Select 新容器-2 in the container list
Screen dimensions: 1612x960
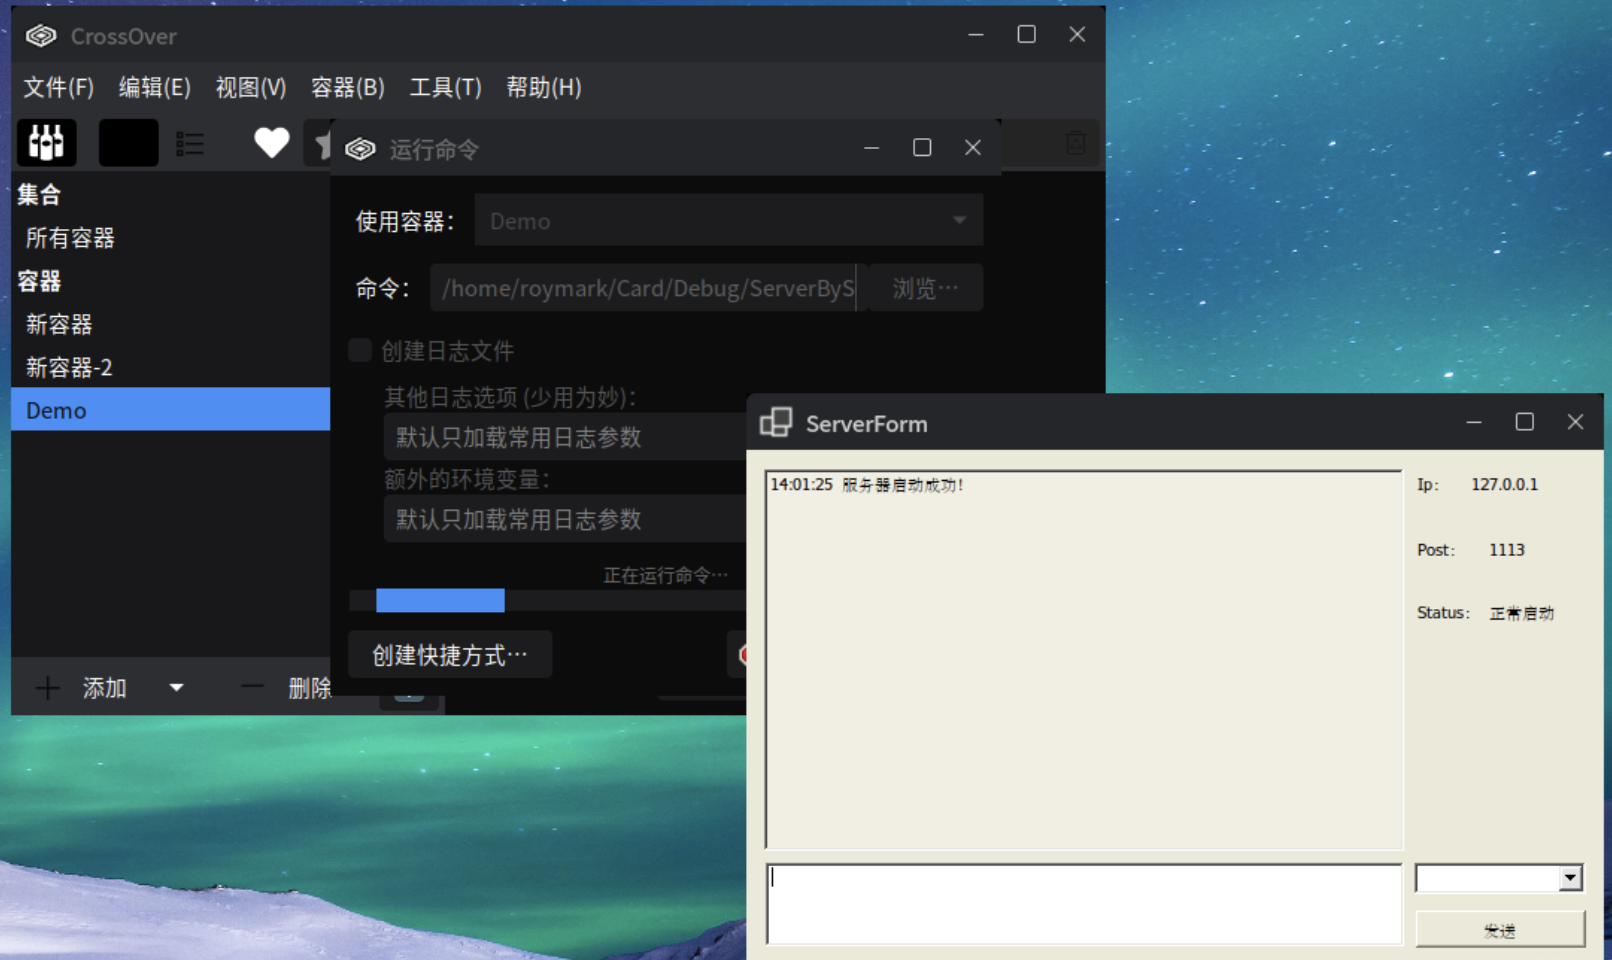coord(69,367)
